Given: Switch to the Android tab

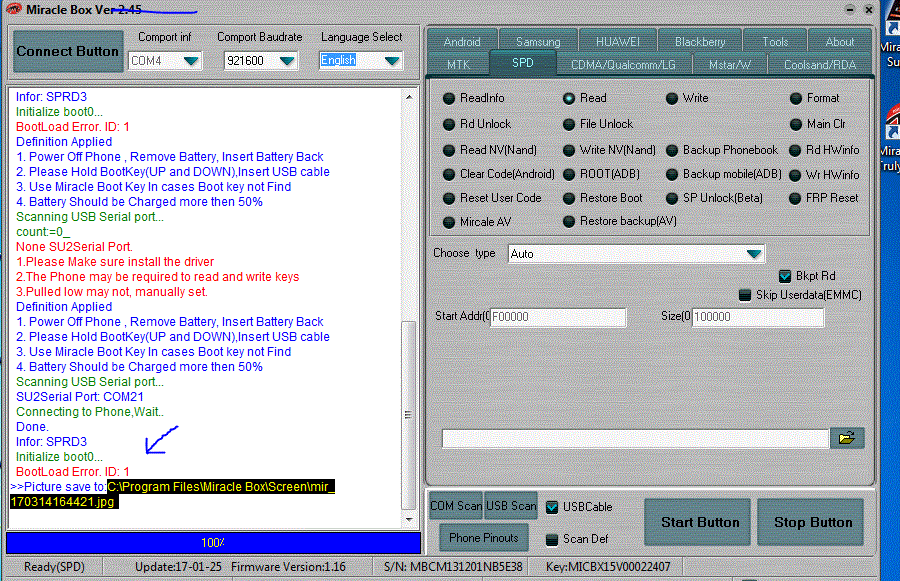Looking at the screenshot, I should click(x=462, y=41).
